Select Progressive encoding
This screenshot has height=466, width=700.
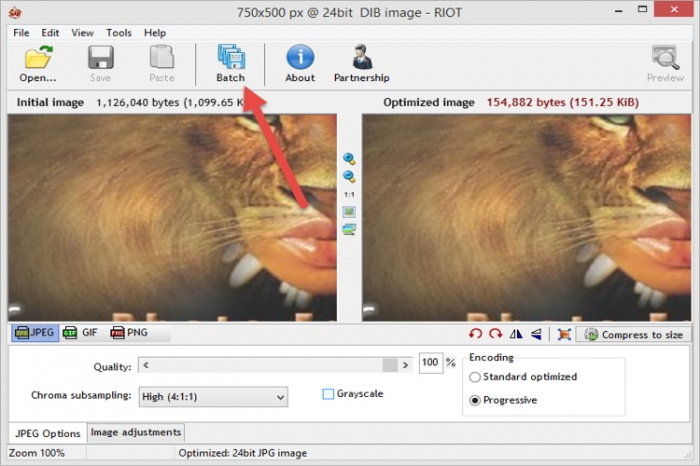click(475, 400)
